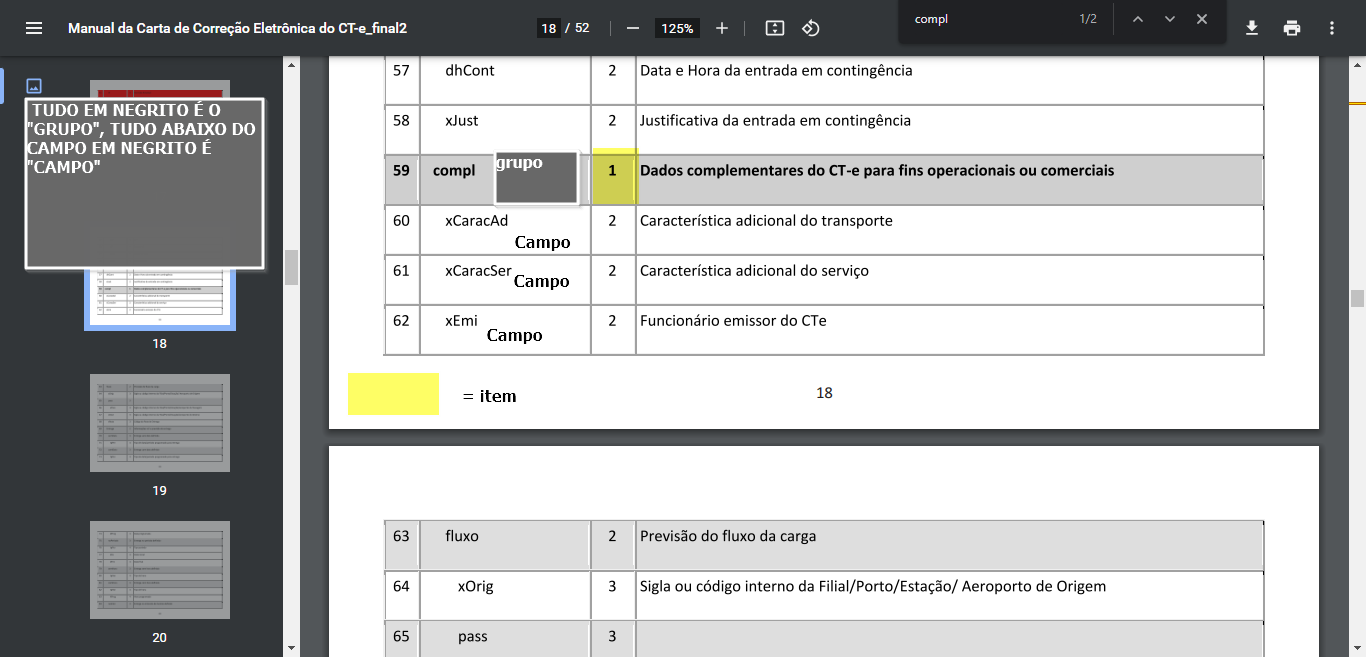Click the 'xCaracAd' field cell
Viewport: 1366px width, 657px height.
pyautogui.click(x=505, y=230)
